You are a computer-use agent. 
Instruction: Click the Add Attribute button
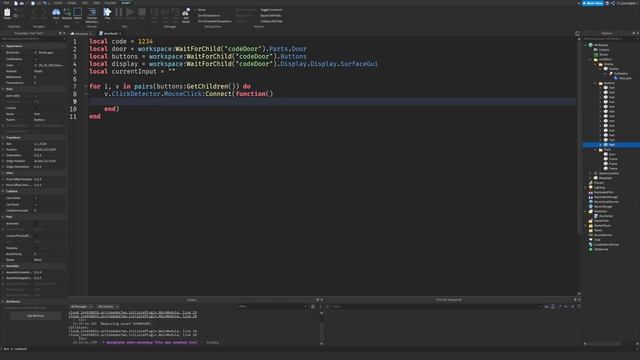35,316
